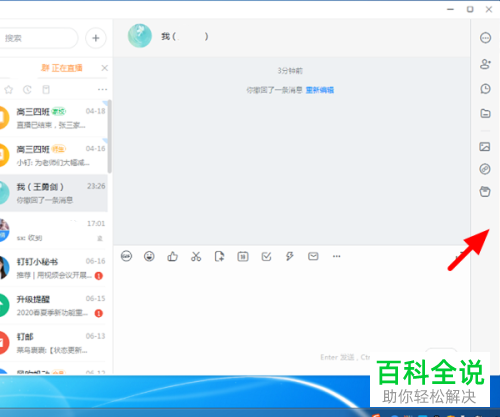This screenshot has width=500, height=417.
Task: Click the mail envelope icon
Action: click(313, 256)
